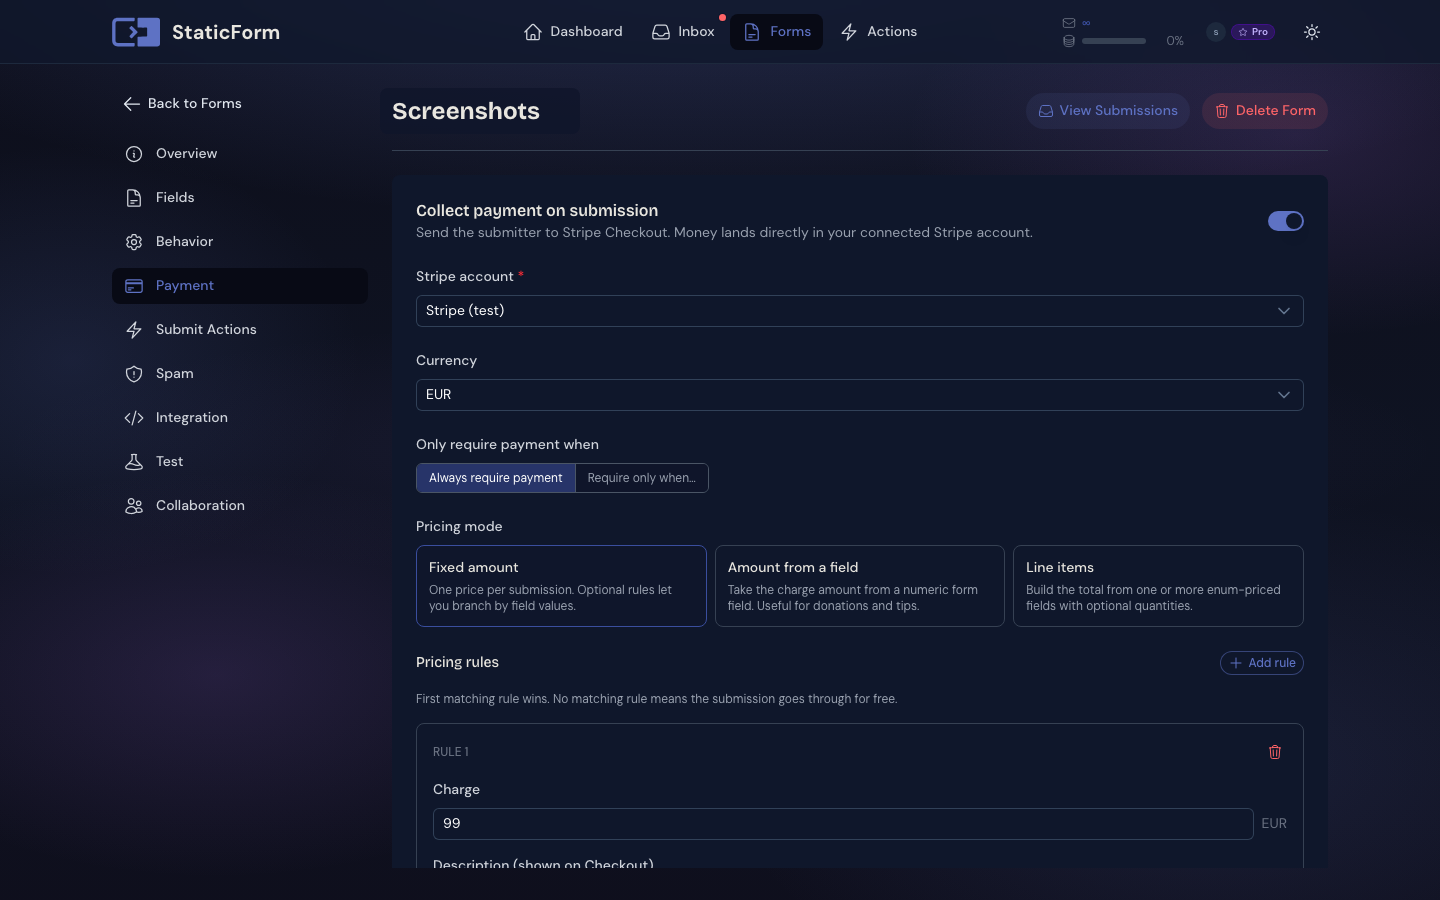This screenshot has width=1440, height=900.
Task: Click the Screenshots form title
Action: pos(466,111)
